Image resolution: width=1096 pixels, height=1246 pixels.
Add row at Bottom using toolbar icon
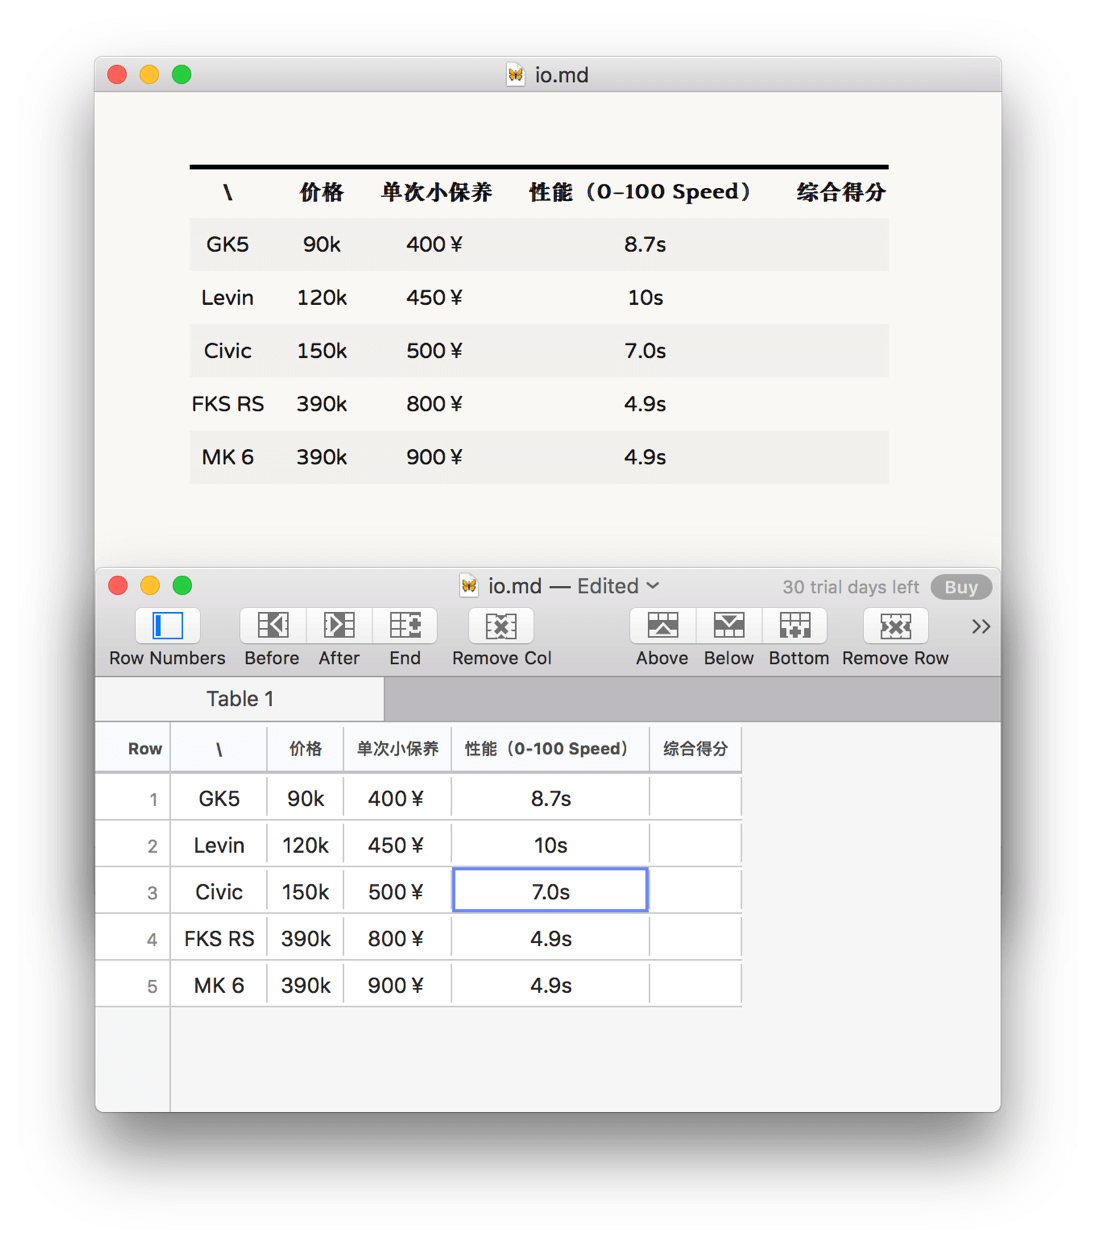click(x=795, y=626)
